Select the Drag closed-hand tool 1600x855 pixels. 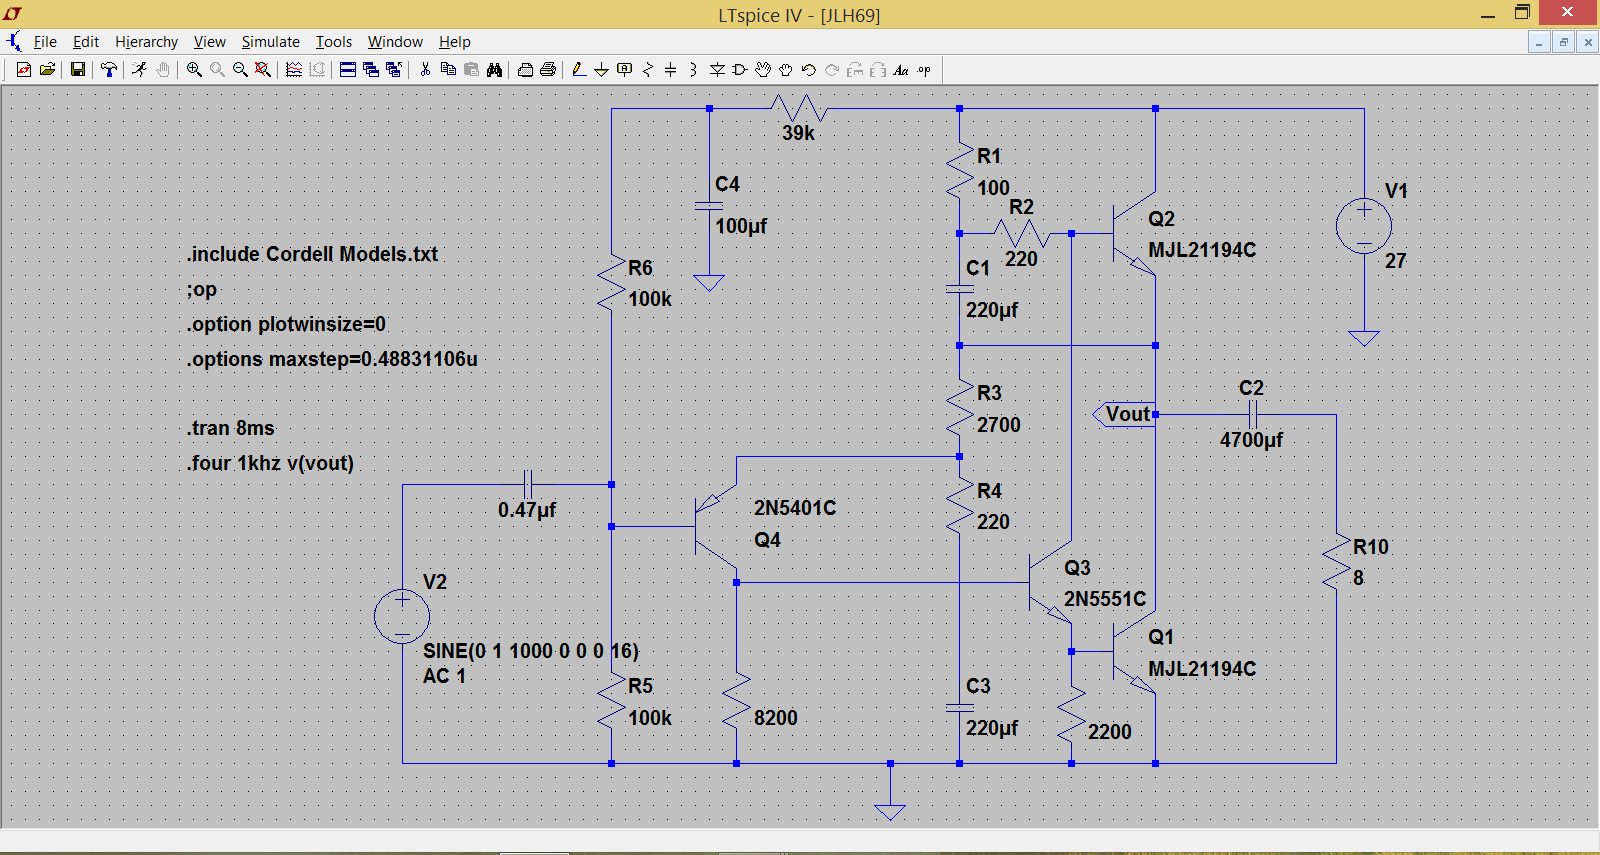(786, 69)
